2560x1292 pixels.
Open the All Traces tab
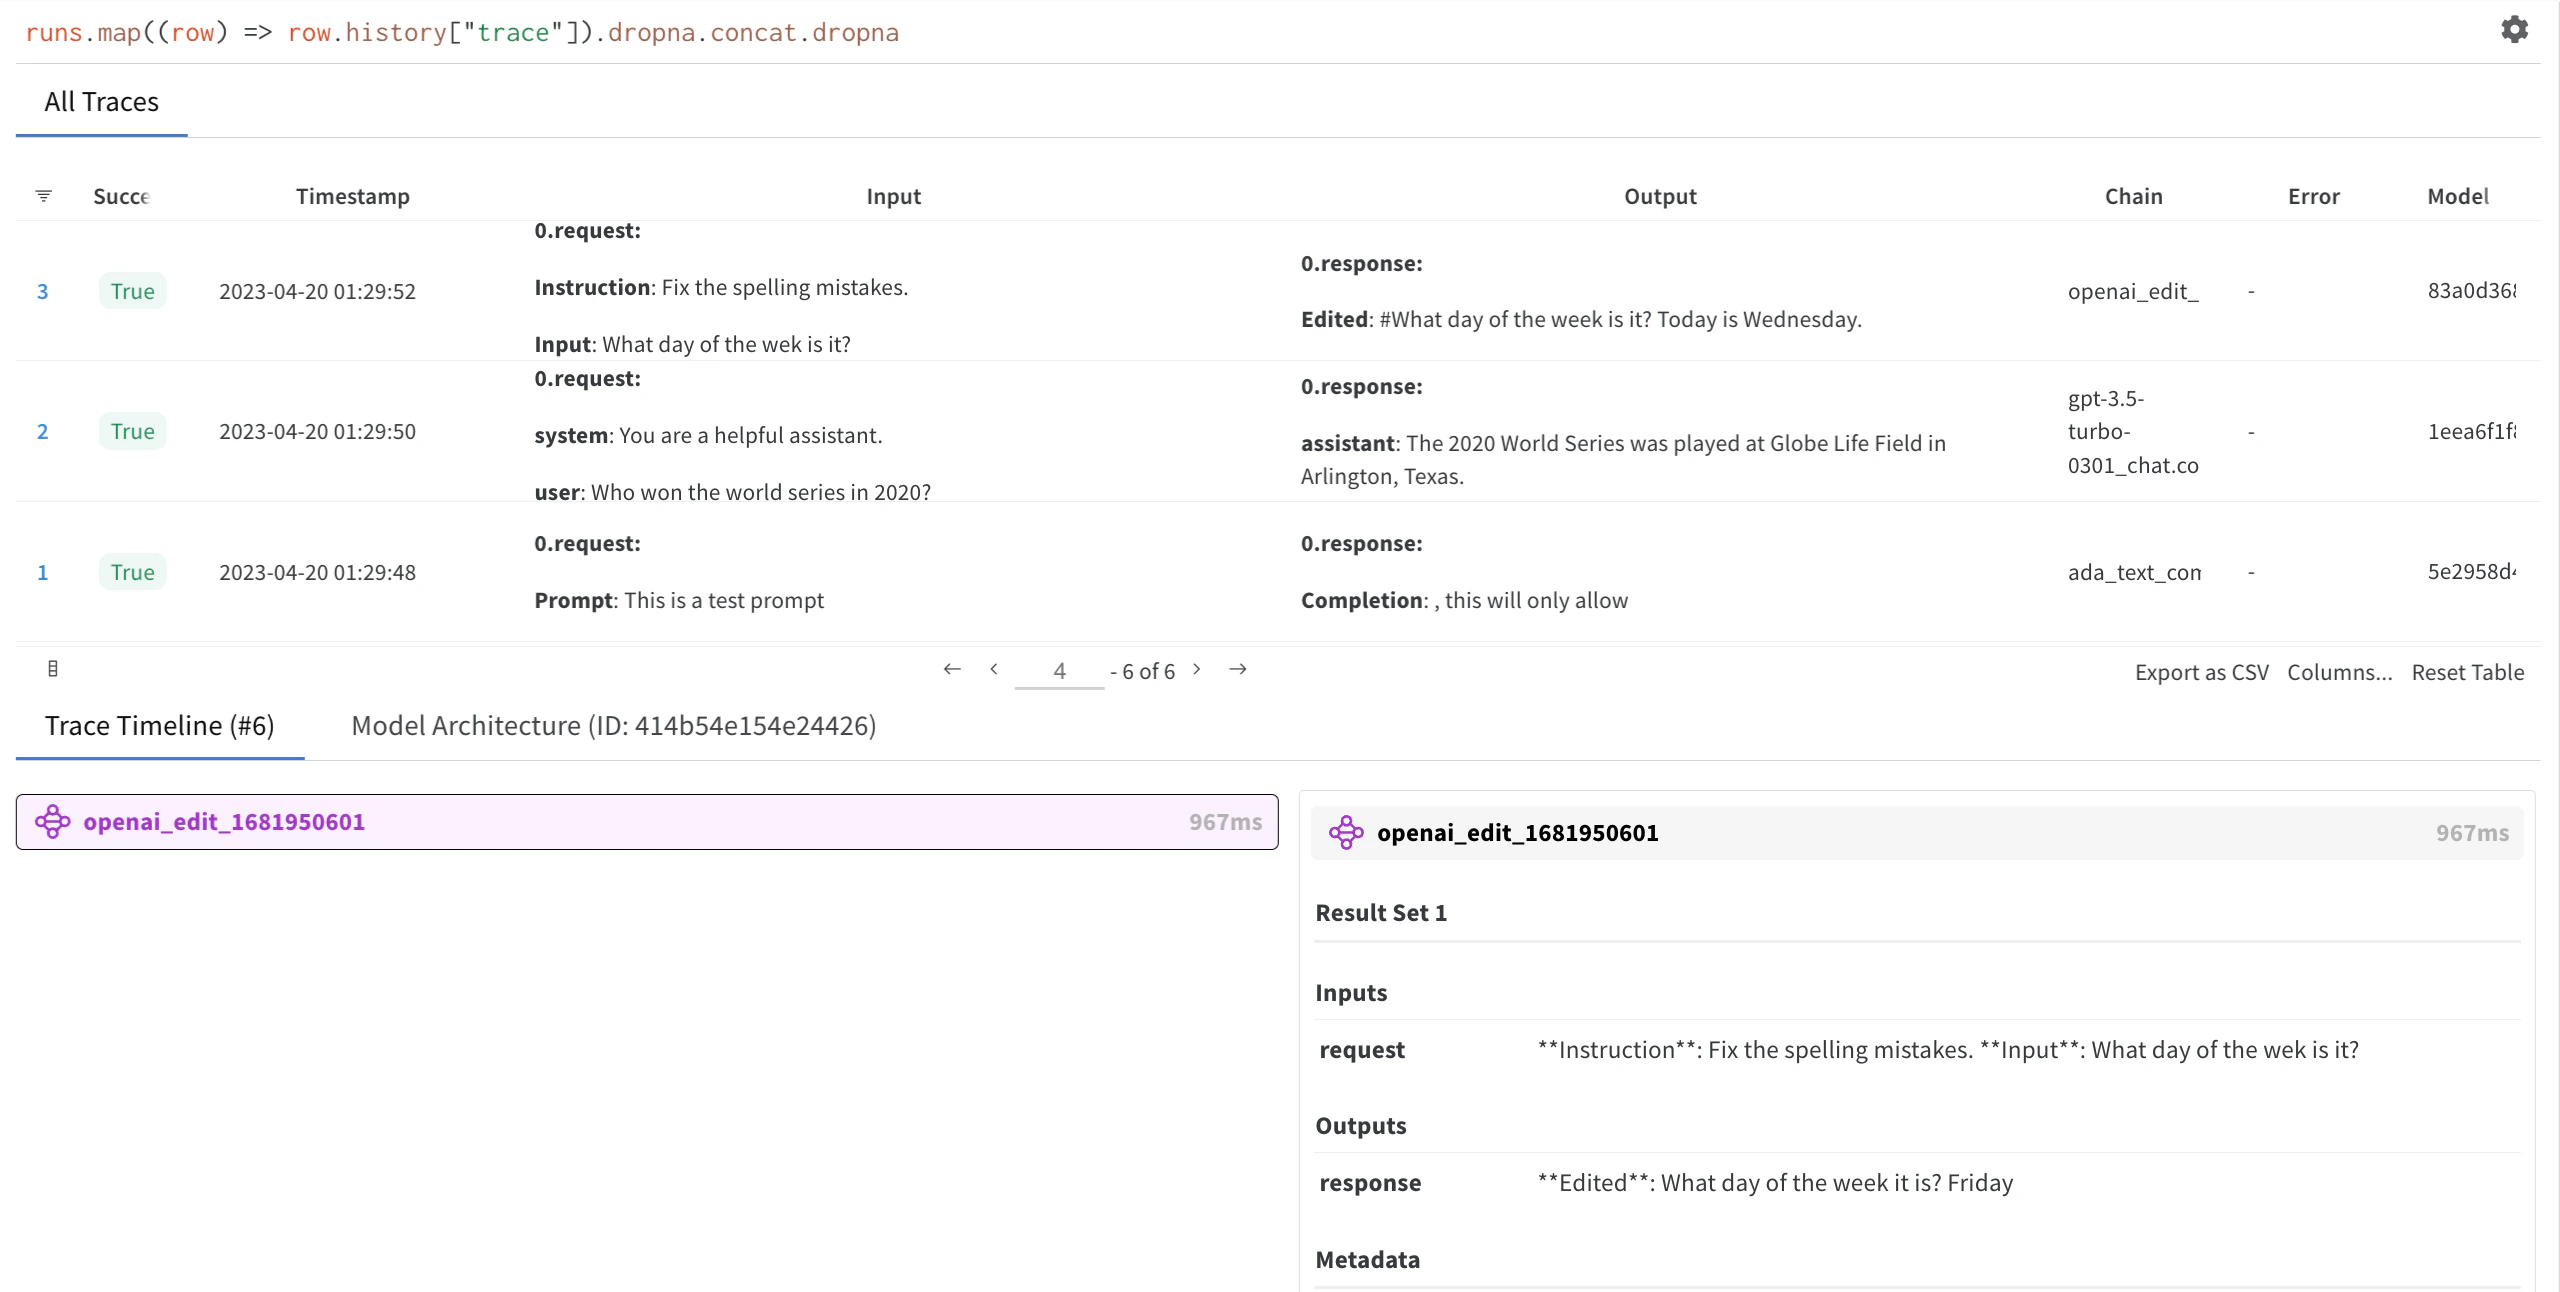click(x=101, y=101)
